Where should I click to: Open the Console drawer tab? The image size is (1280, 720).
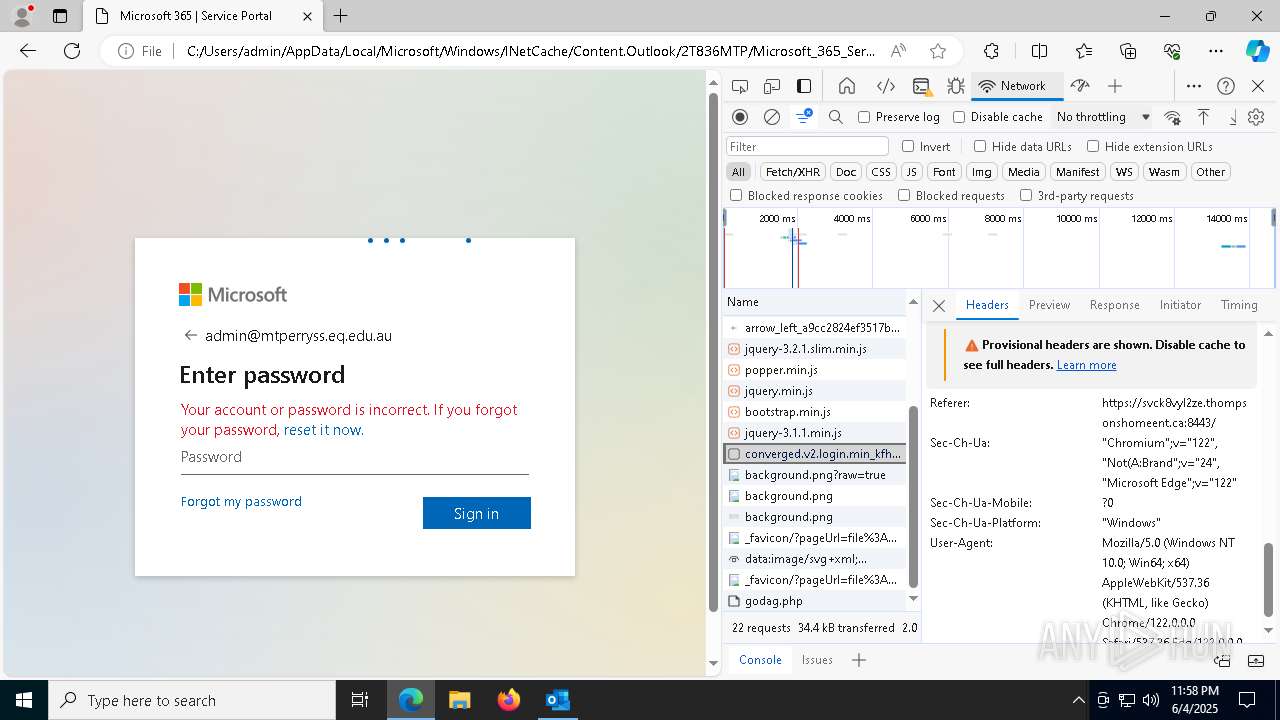coord(760,660)
